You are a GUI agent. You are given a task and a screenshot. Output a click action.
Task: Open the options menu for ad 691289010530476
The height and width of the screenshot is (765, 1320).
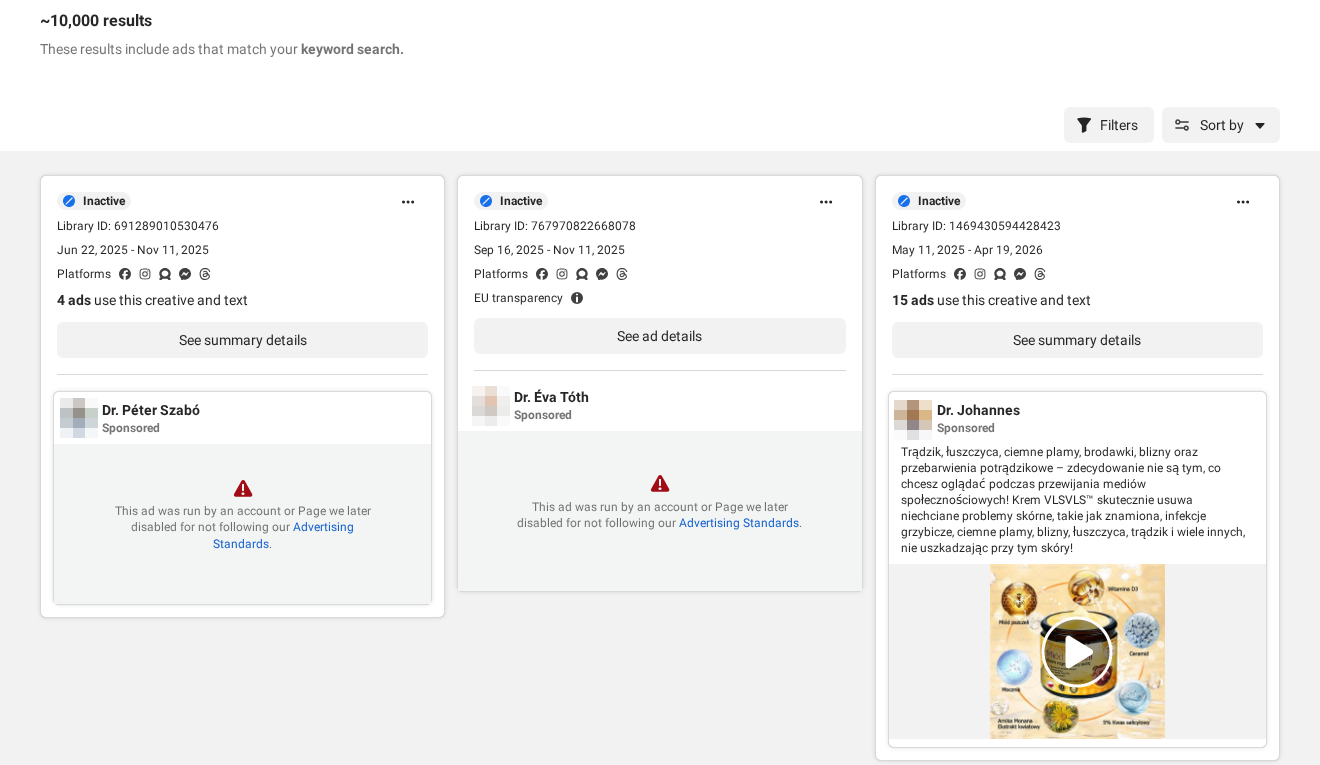click(x=408, y=202)
